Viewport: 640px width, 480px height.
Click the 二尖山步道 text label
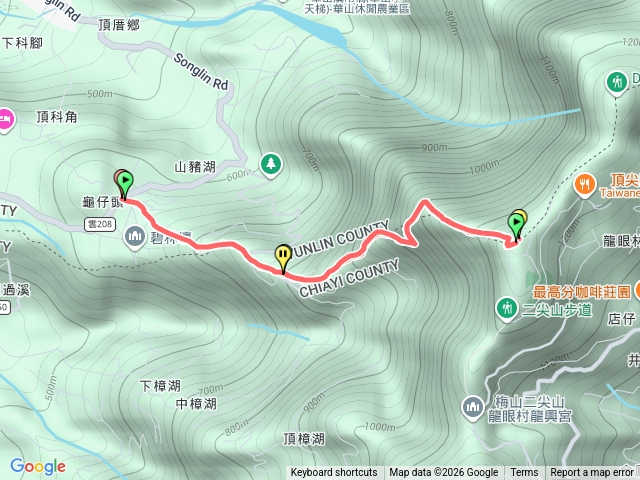coord(557,310)
